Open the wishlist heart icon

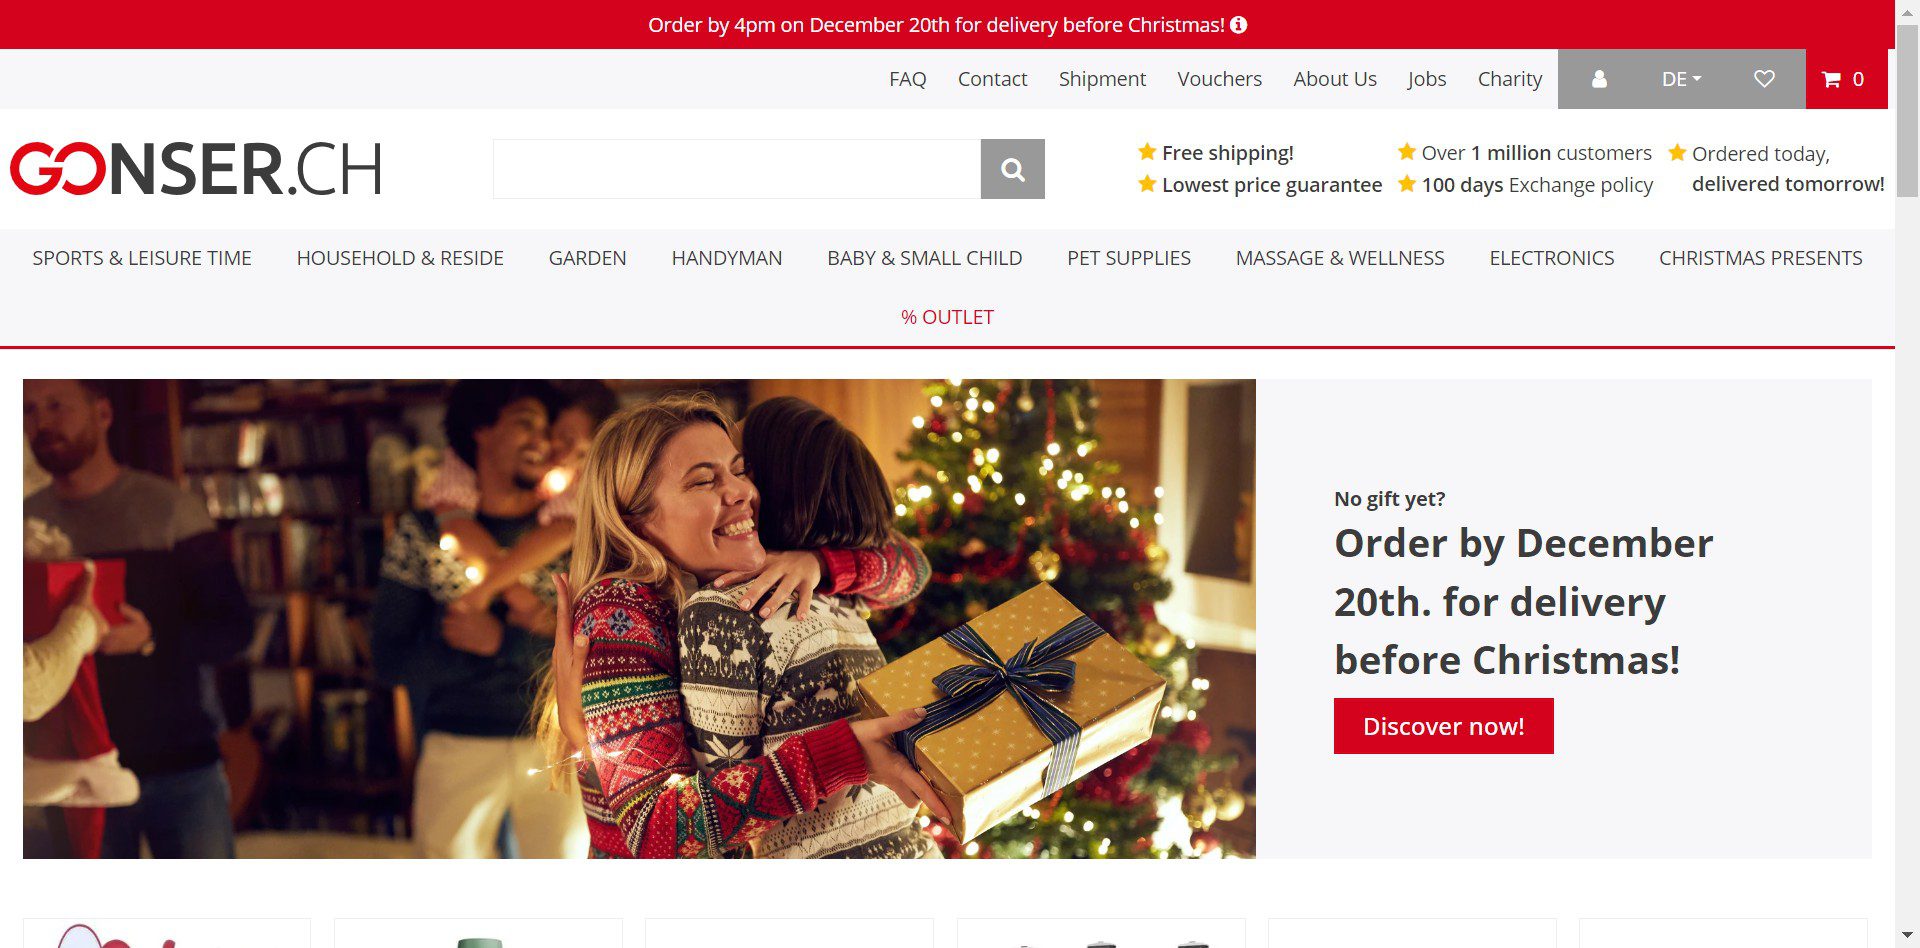(1764, 79)
